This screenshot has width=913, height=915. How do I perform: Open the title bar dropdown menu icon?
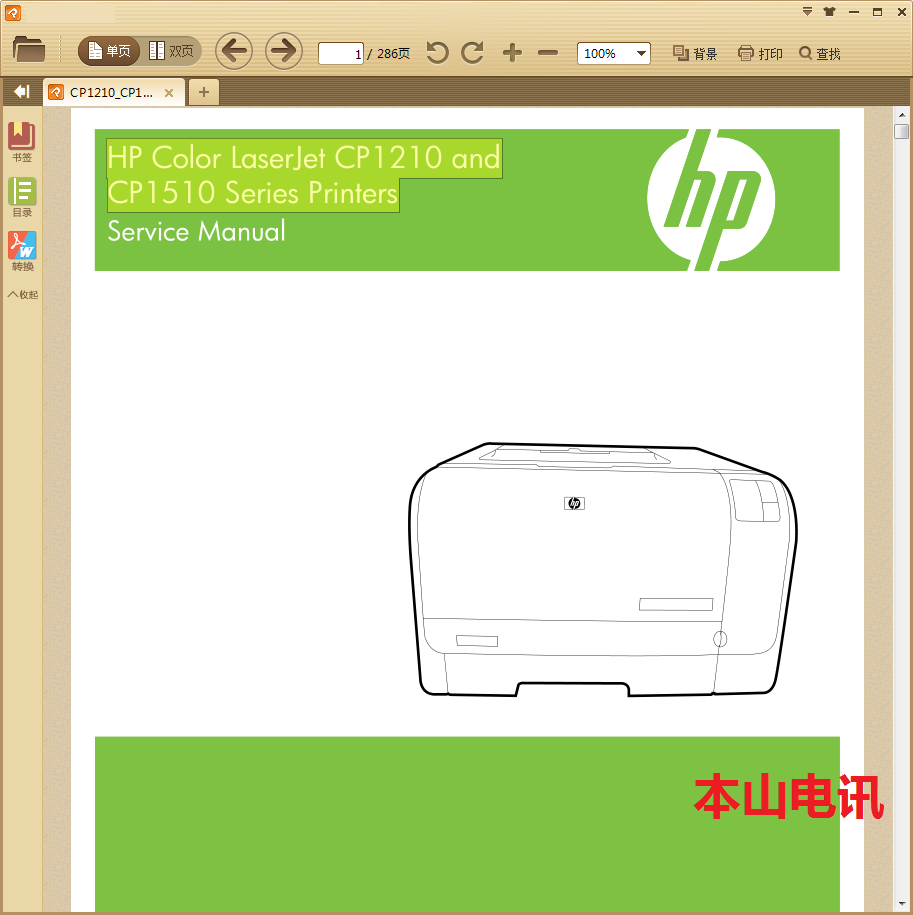tap(807, 12)
